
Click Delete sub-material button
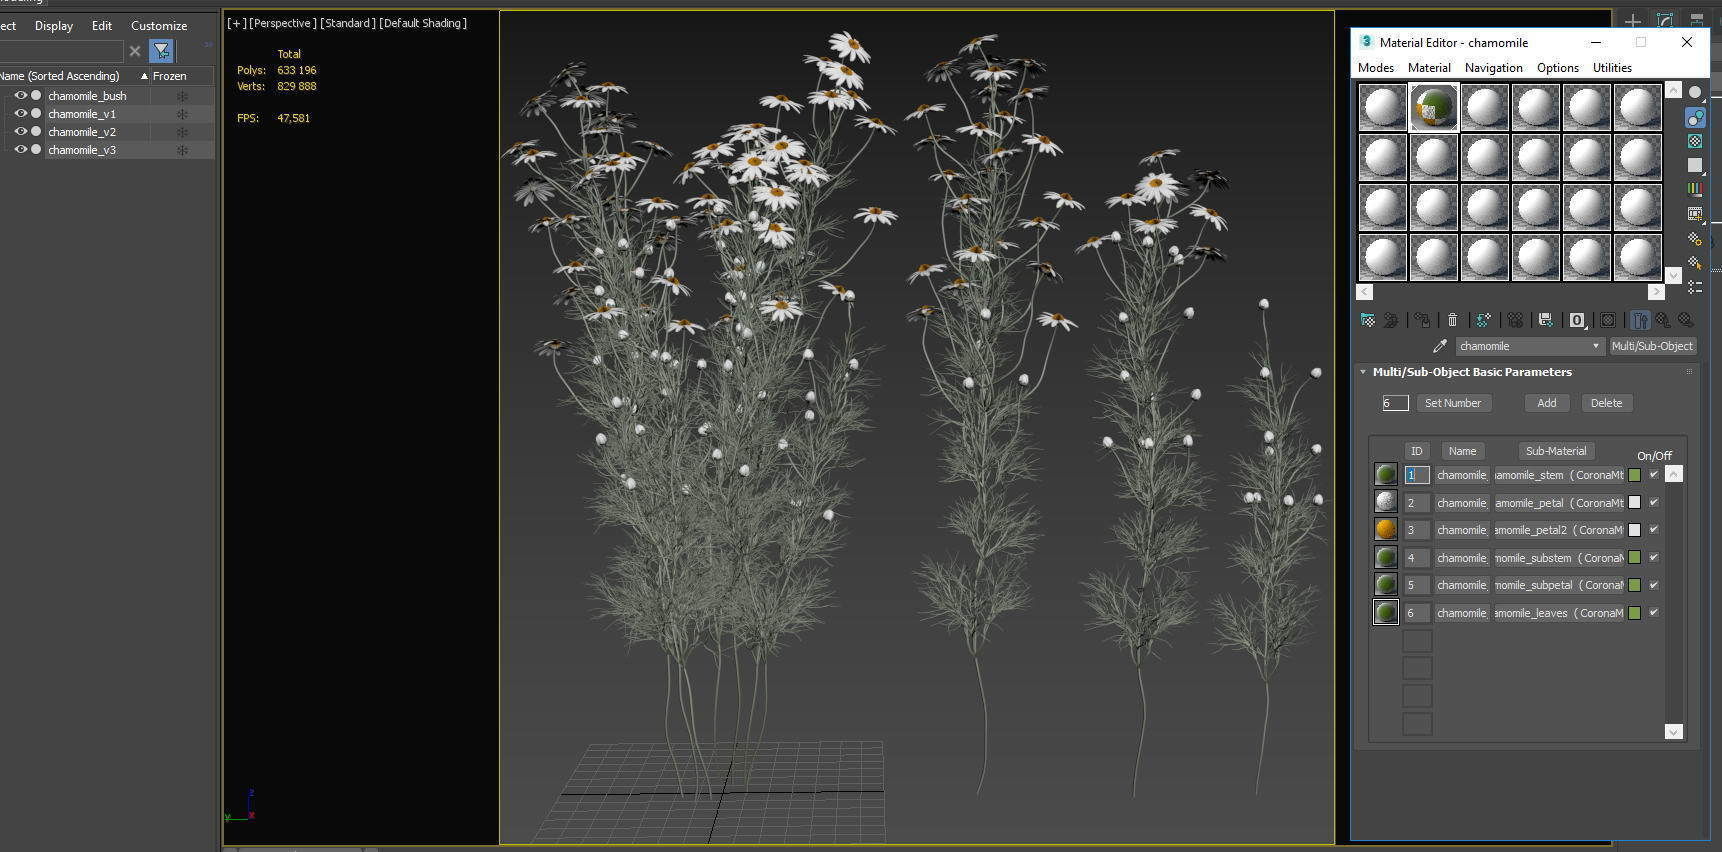coord(1606,403)
